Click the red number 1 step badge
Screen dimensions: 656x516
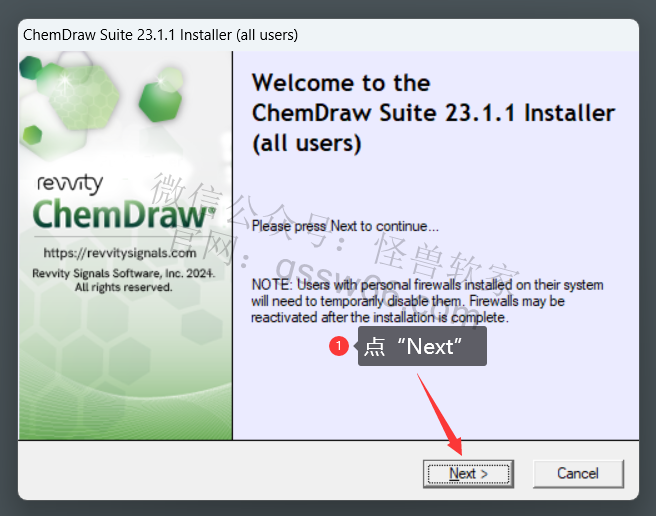pyautogui.click(x=339, y=346)
